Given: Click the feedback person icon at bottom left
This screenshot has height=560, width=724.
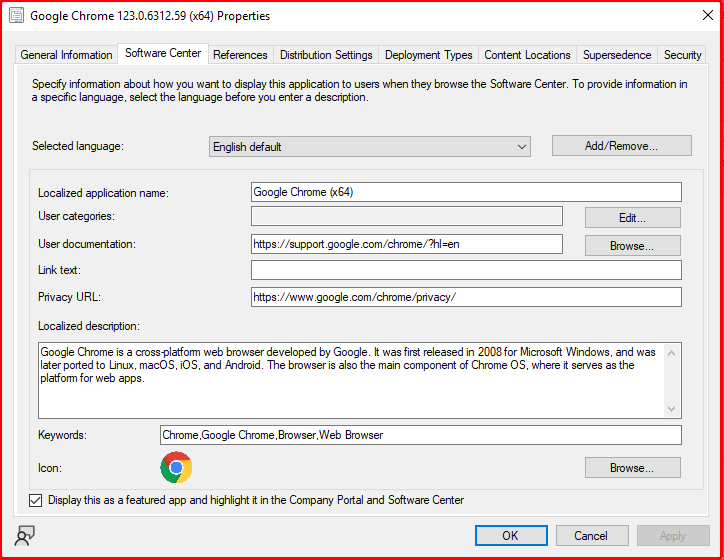Looking at the screenshot, I should click(24, 536).
